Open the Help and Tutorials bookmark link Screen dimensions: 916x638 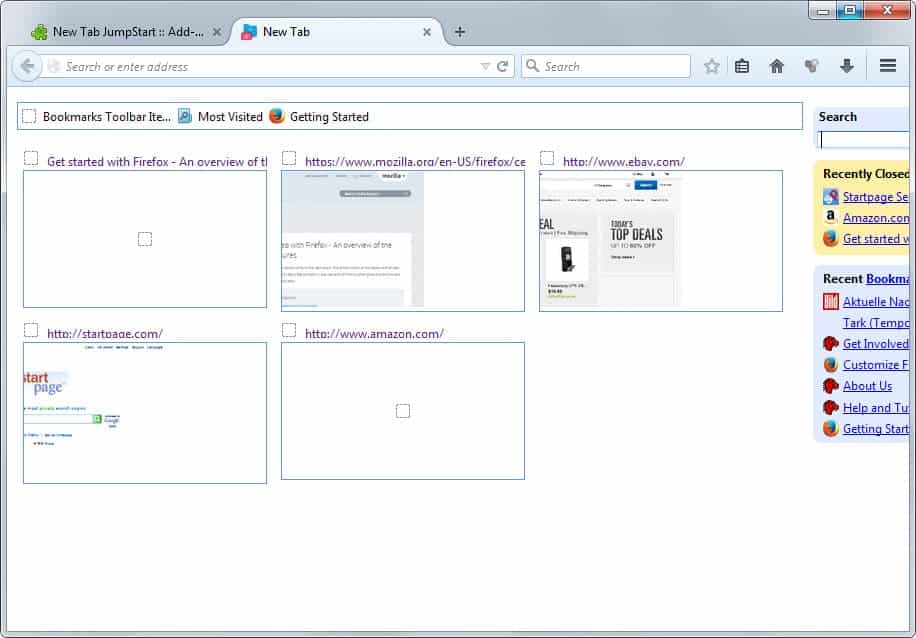(876, 408)
